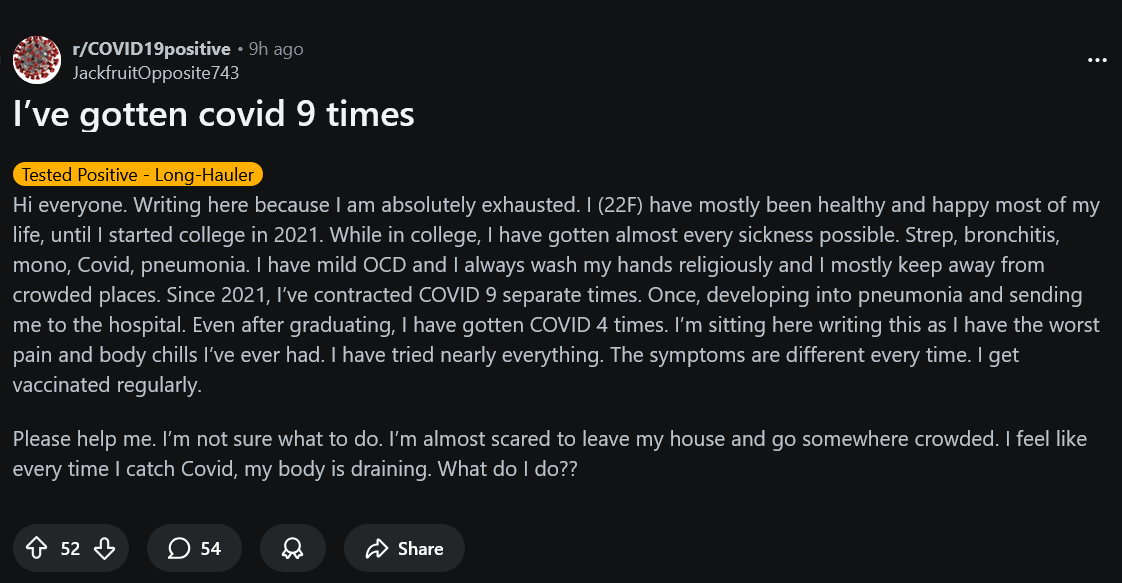Open the r/COVID19positive subreddit link
Screen dimensions: 1122x583
click(x=152, y=49)
